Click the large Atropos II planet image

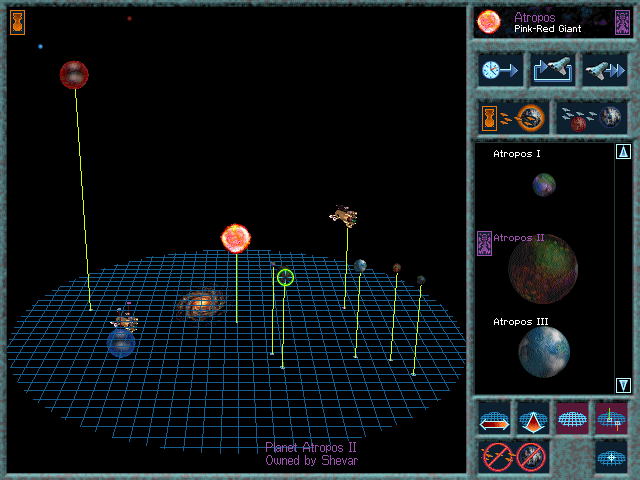543,269
